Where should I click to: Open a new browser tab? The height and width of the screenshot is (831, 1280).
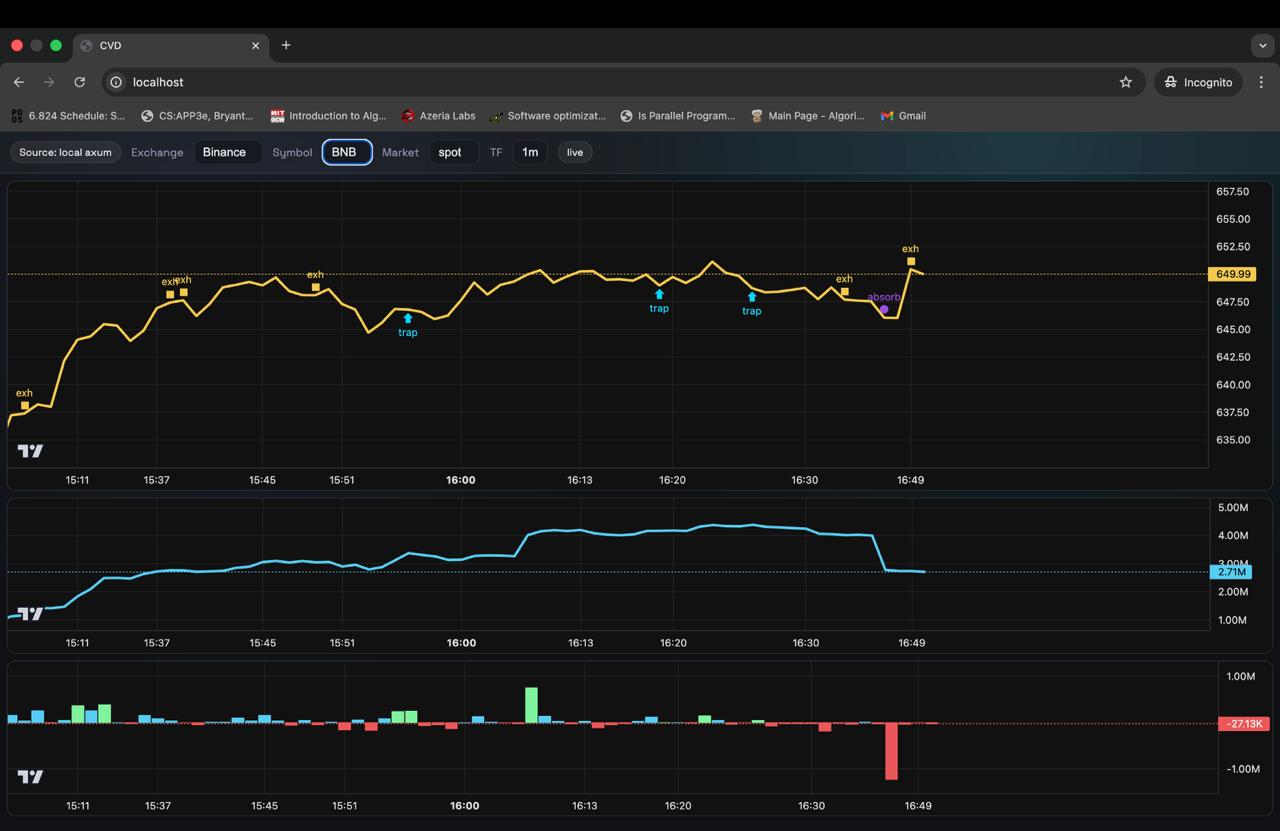click(x=286, y=45)
